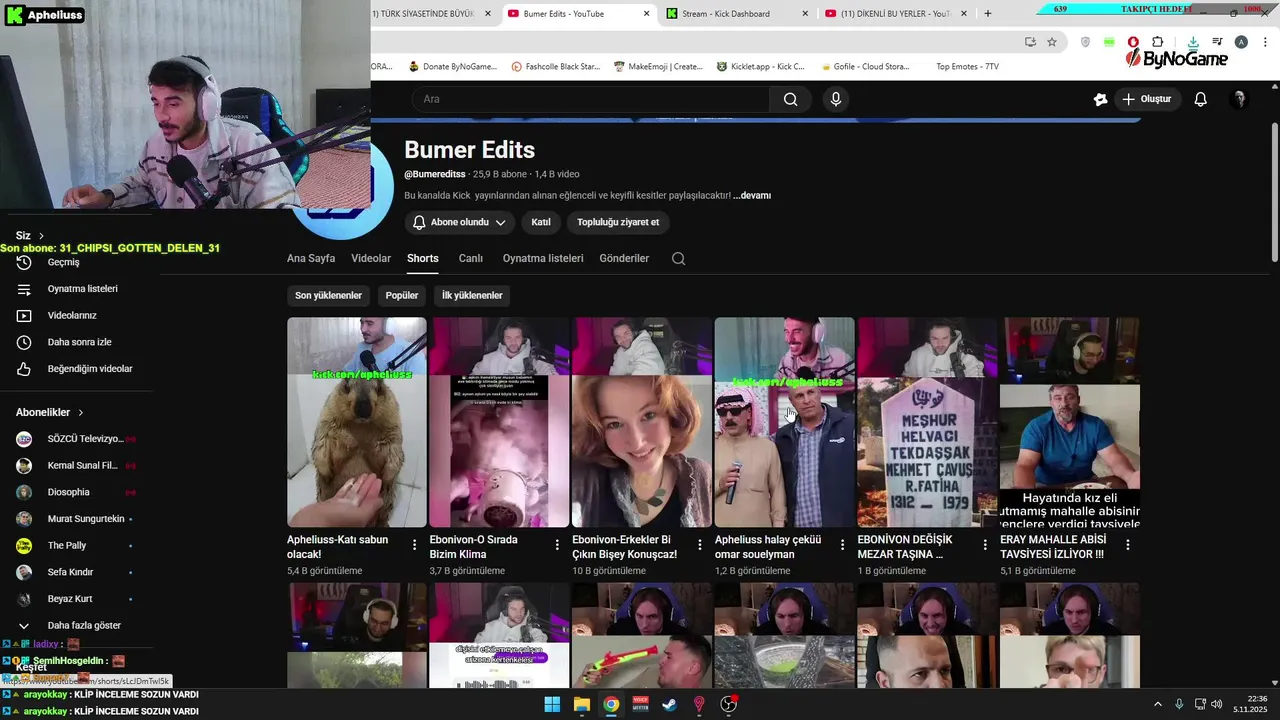Open Steam from the taskbar
Viewport: 1280px width, 720px height.
click(x=670, y=704)
